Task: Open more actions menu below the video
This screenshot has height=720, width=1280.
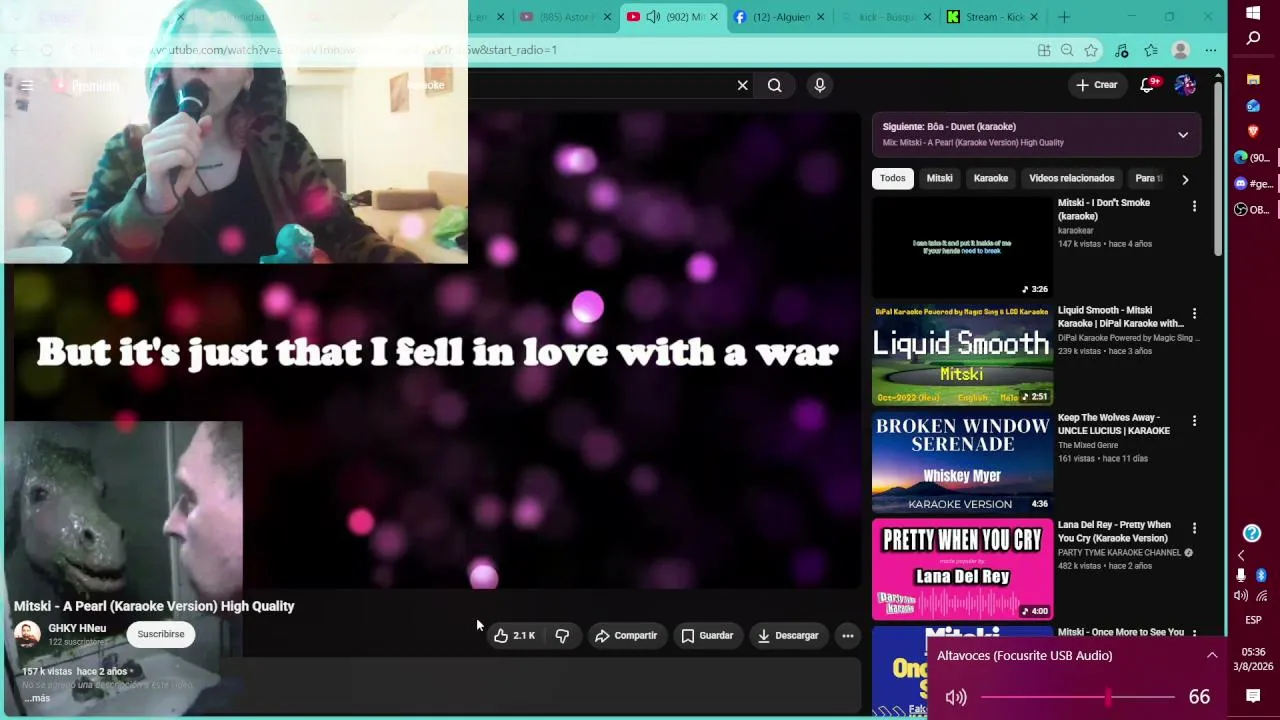Action: pyautogui.click(x=848, y=635)
